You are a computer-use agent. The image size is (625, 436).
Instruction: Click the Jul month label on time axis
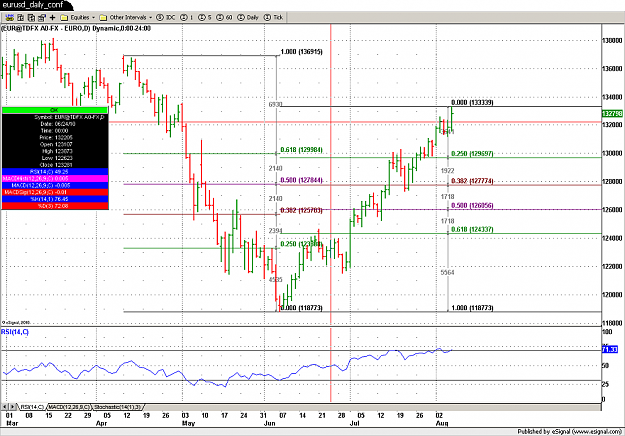pos(354,423)
